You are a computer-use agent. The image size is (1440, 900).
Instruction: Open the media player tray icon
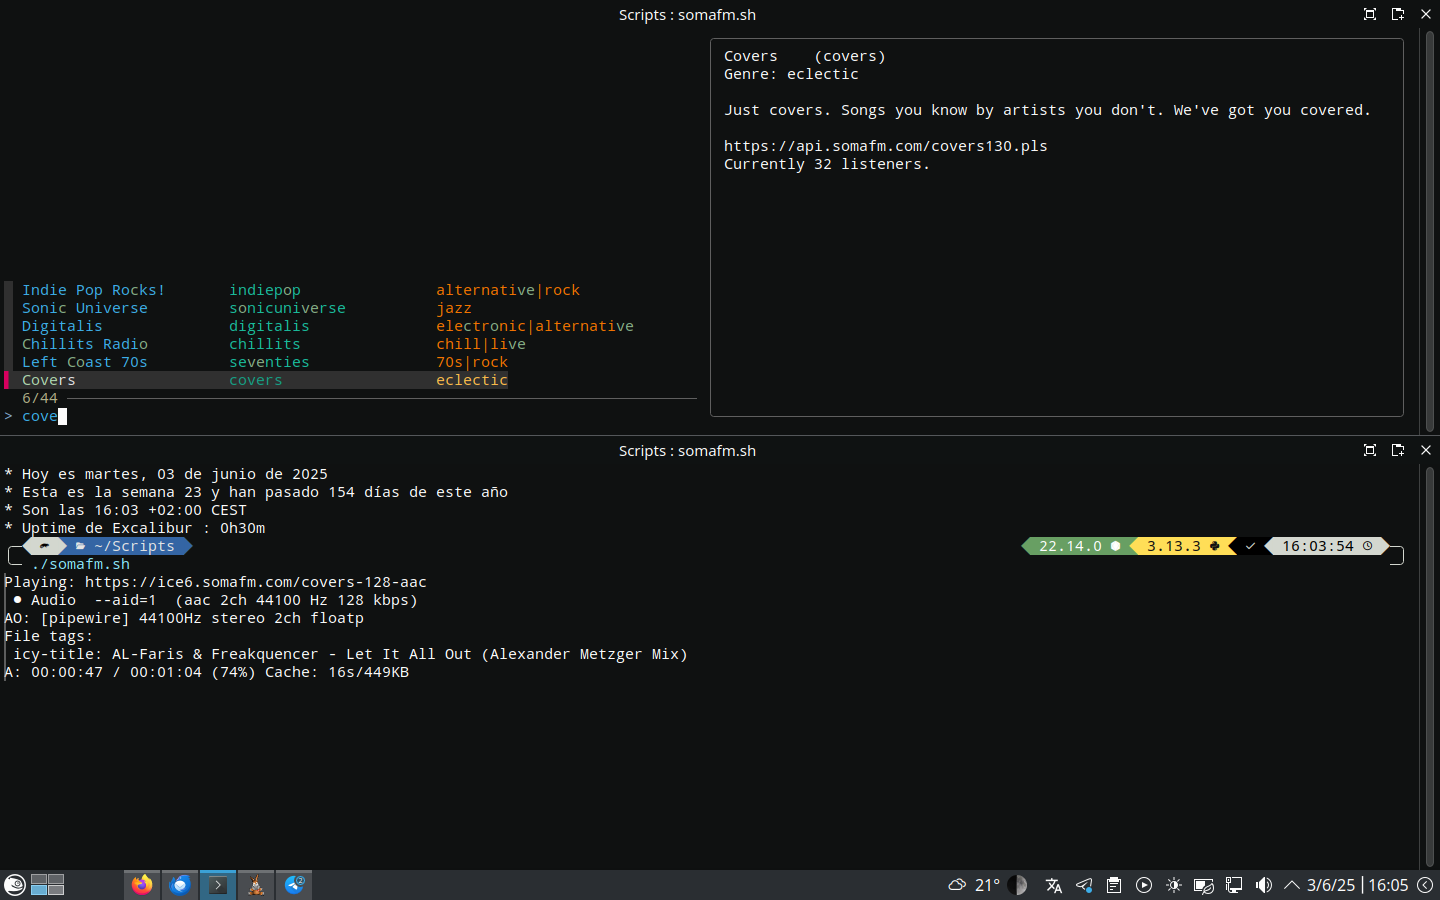click(x=1144, y=885)
